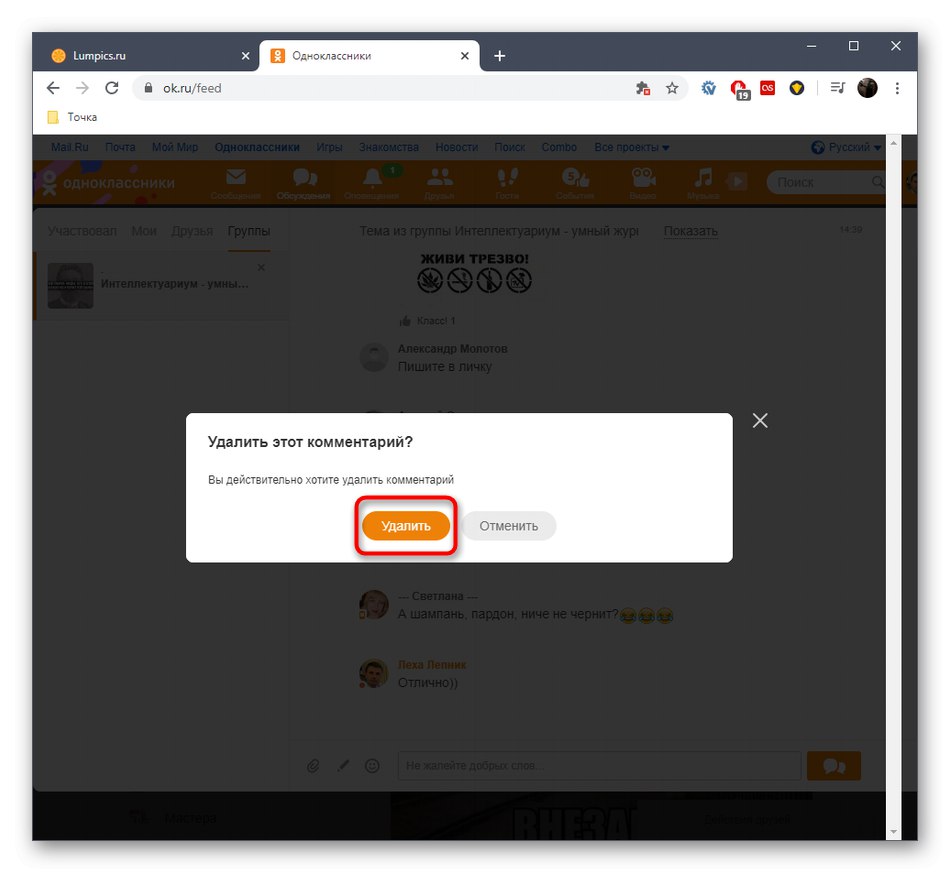Cancel with the Отменить button
The height and width of the screenshot is (873, 950).
pos(508,525)
